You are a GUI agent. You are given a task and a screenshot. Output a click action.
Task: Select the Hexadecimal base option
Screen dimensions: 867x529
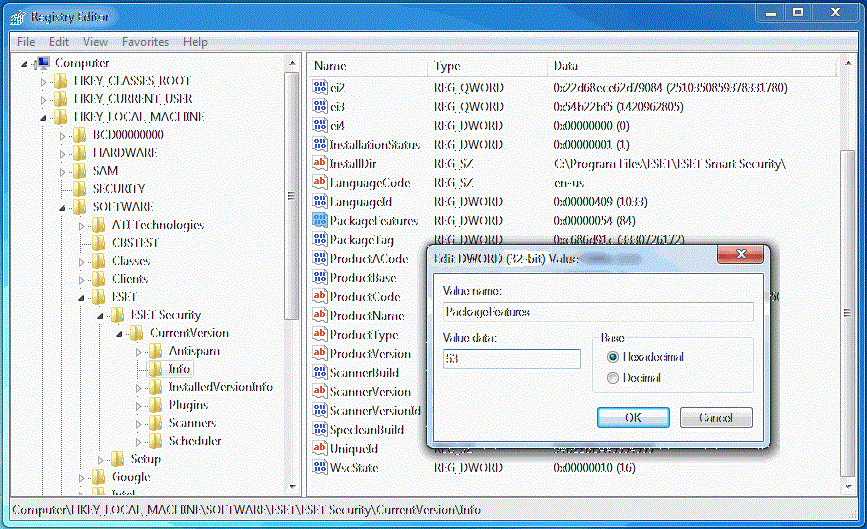(x=613, y=357)
